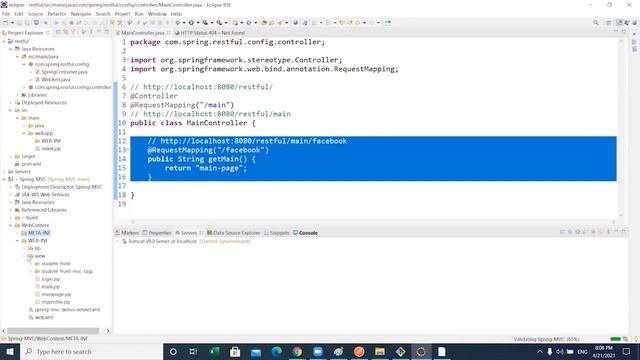
Task: Open the Mail taskbar icon
Action: 256,351
